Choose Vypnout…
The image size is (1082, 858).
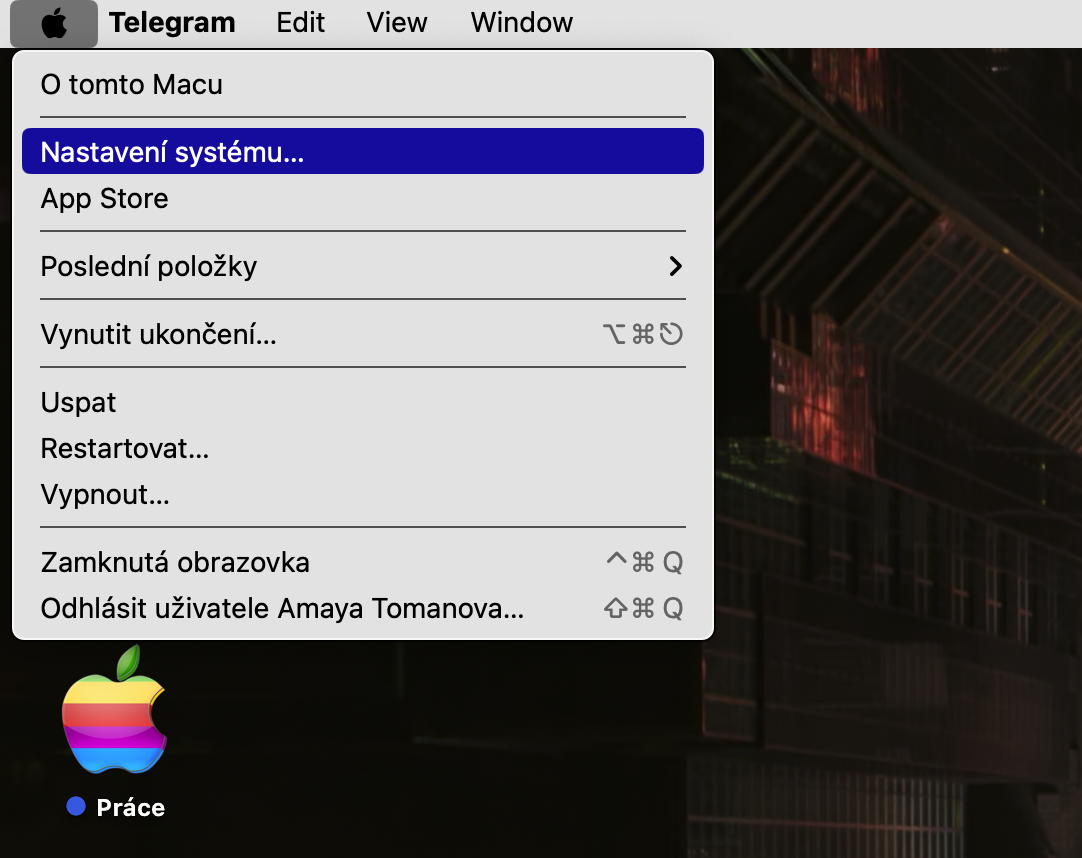363,495
